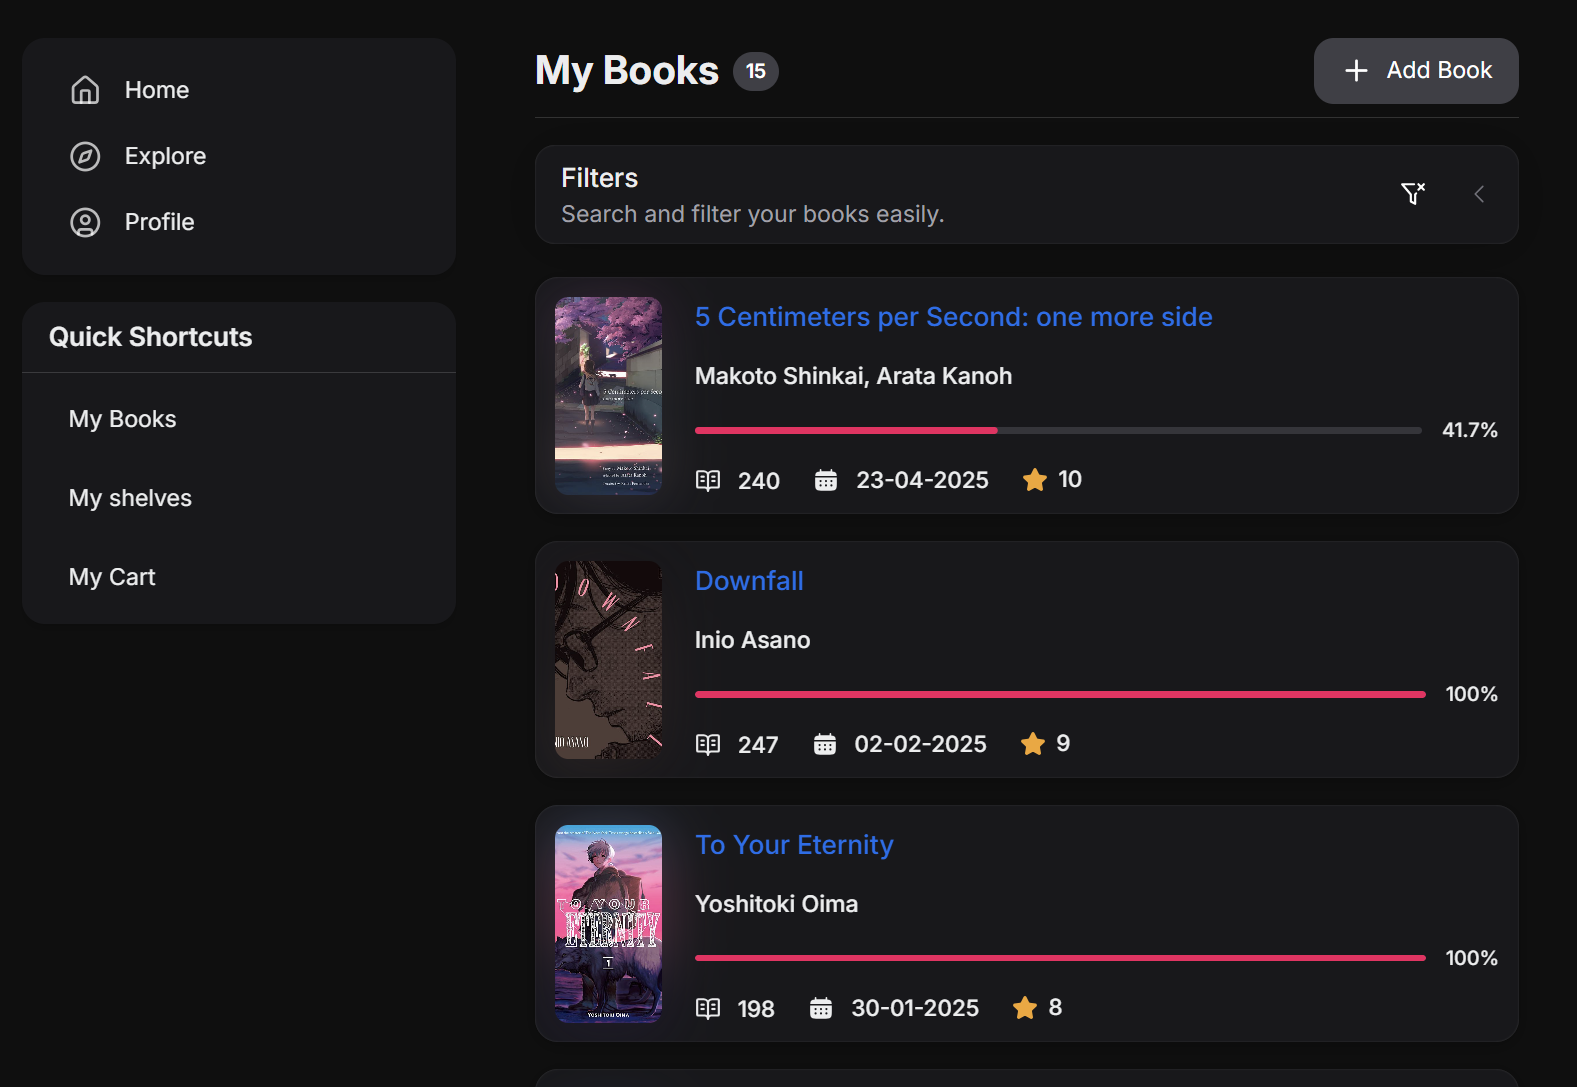Click page count 247
This screenshot has width=1577, height=1087.
pos(758,745)
